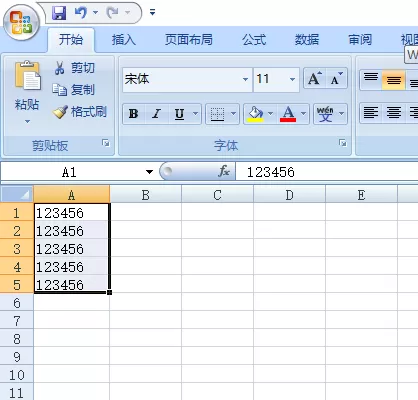Click the Name Box showing A1
The height and width of the screenshot is (400, 418).
click(70, 172)
